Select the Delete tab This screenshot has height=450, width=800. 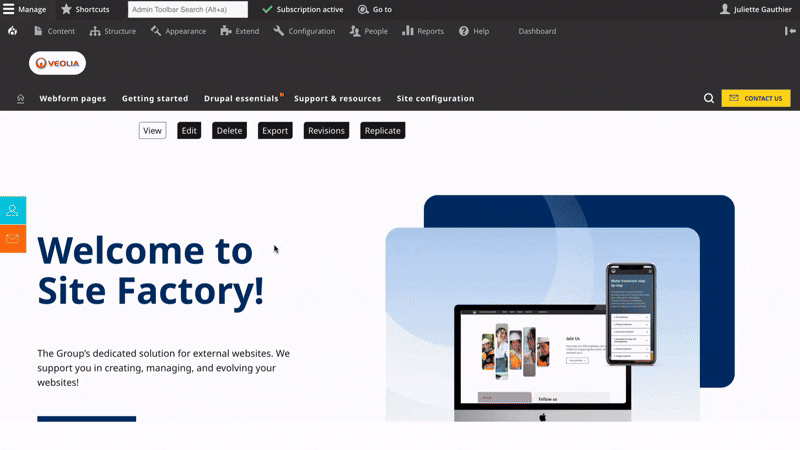229,131
